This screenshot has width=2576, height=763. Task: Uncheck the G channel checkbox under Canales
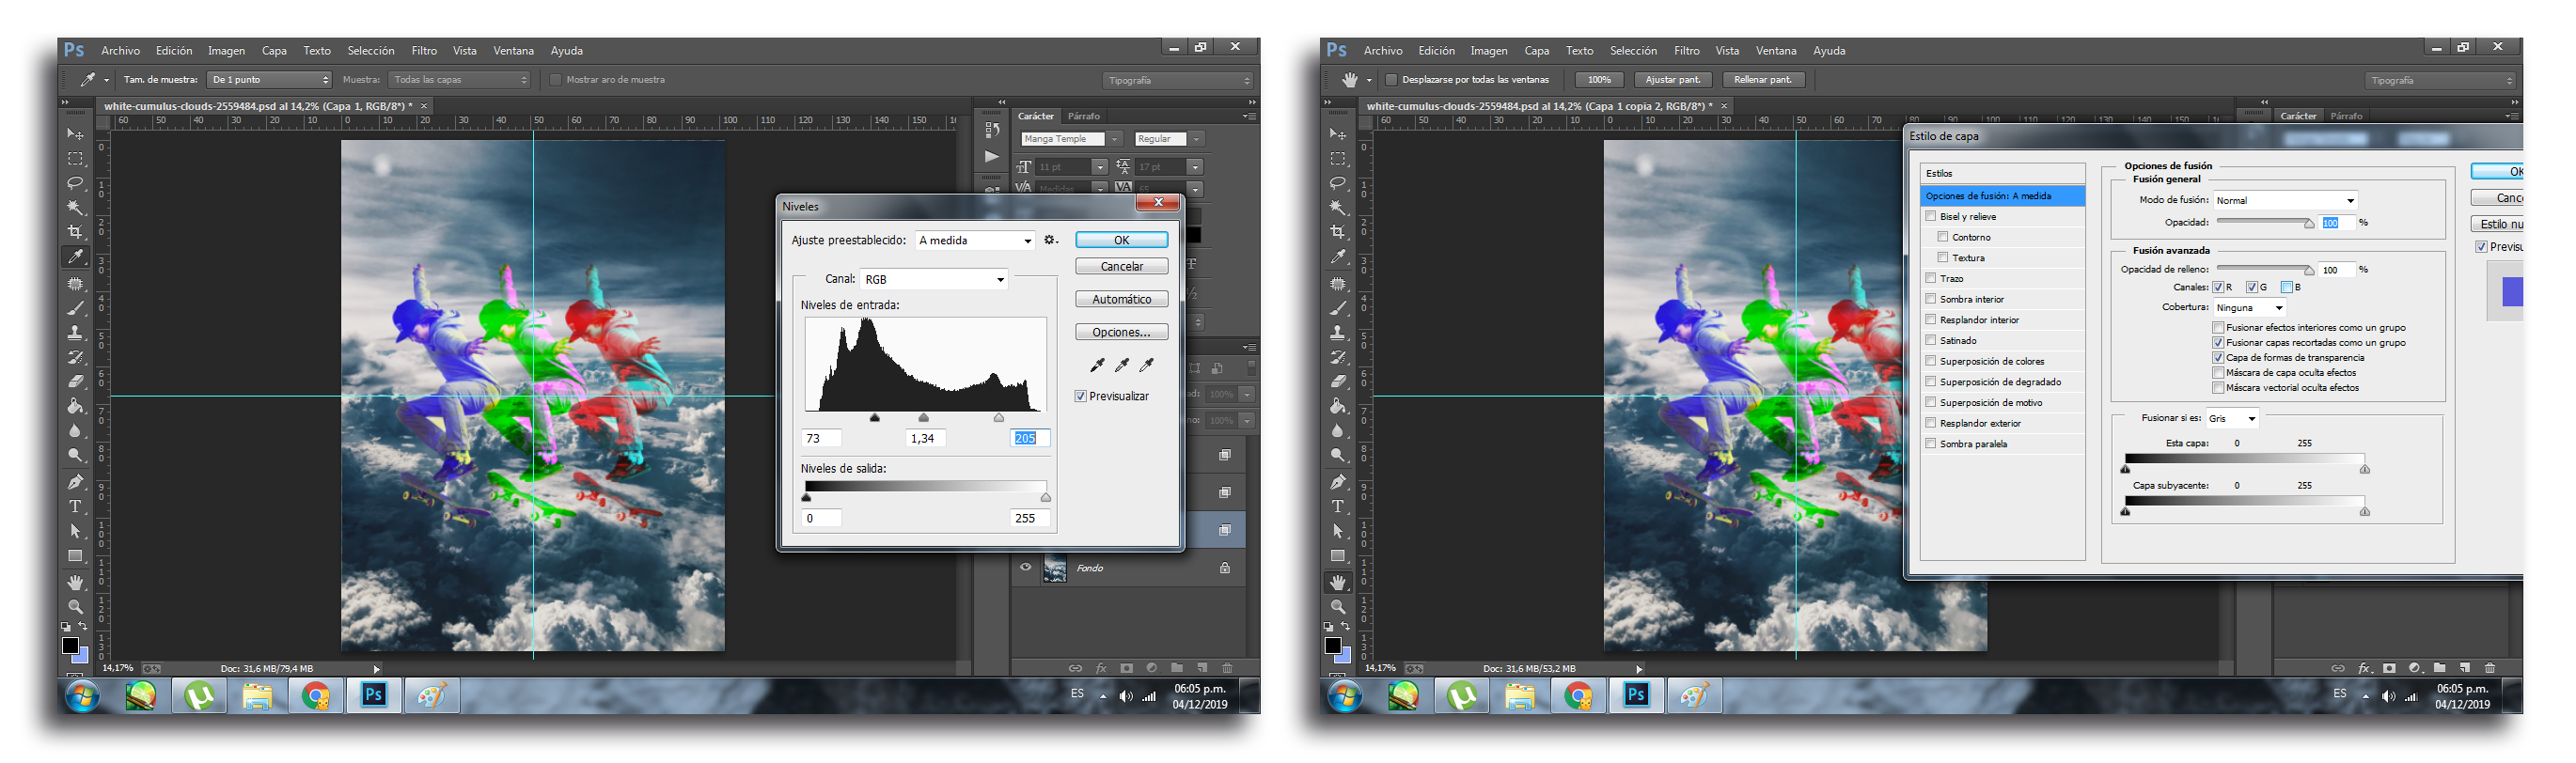point(2252,287)
